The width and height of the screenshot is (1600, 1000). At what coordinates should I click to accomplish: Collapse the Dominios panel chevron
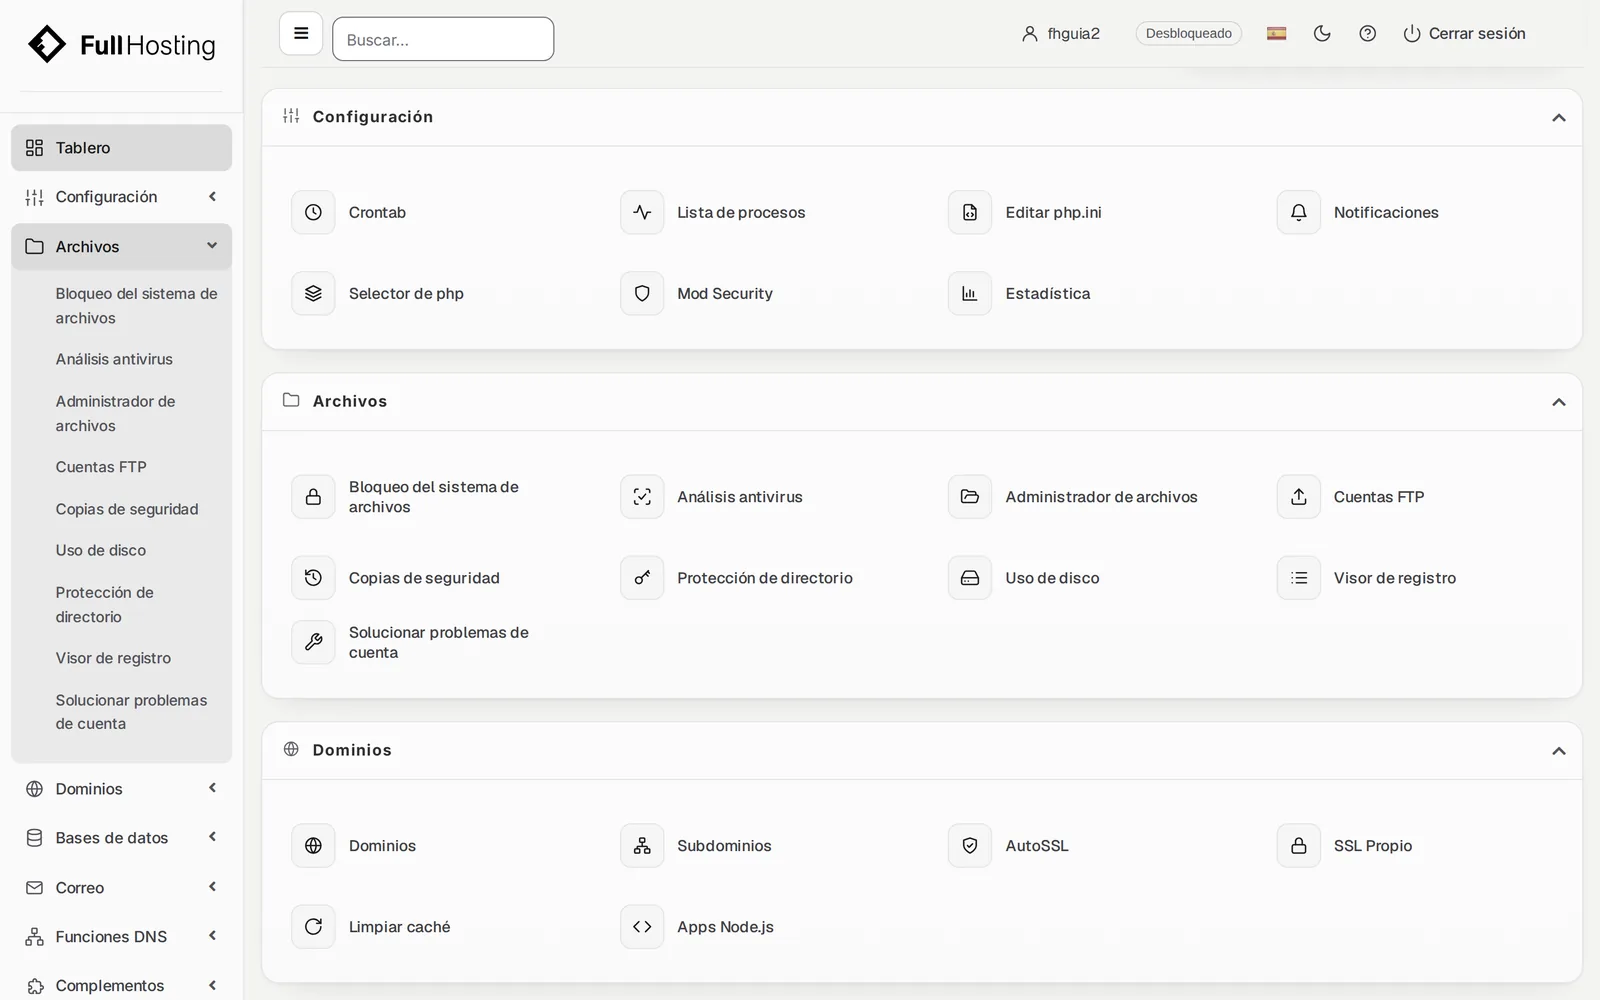(1558, 751)
